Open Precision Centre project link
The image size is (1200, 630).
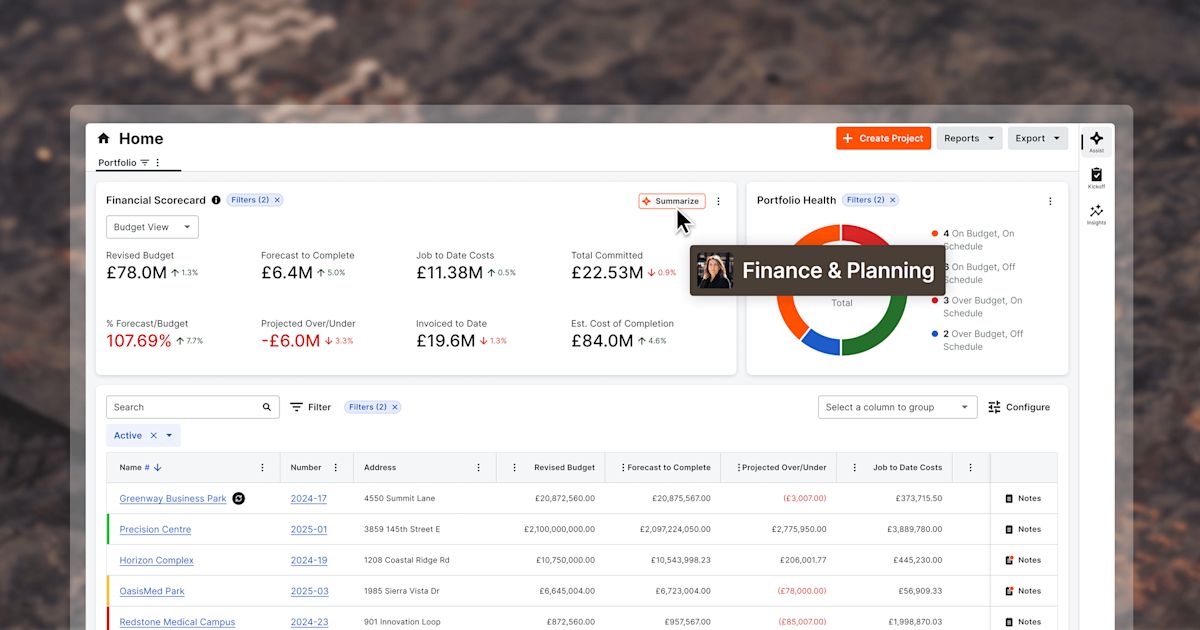[155, 529]
